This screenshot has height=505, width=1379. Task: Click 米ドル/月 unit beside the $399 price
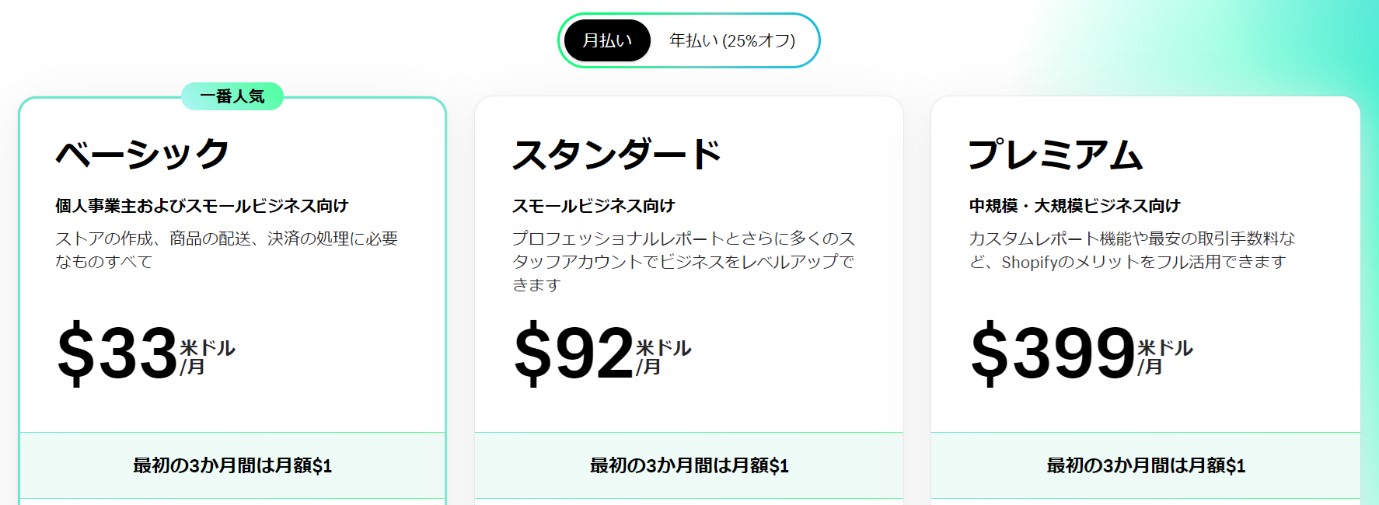coord(1164,357)
